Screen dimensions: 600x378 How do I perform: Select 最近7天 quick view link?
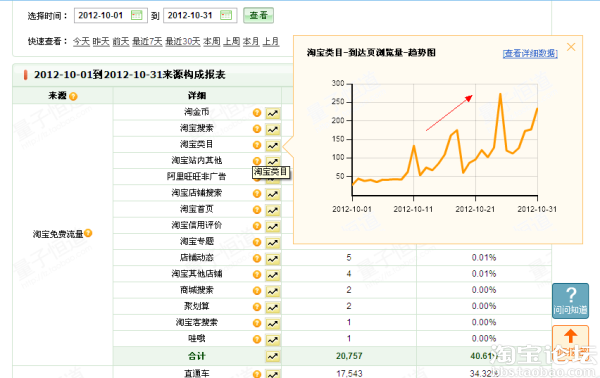tap(147, 41)
